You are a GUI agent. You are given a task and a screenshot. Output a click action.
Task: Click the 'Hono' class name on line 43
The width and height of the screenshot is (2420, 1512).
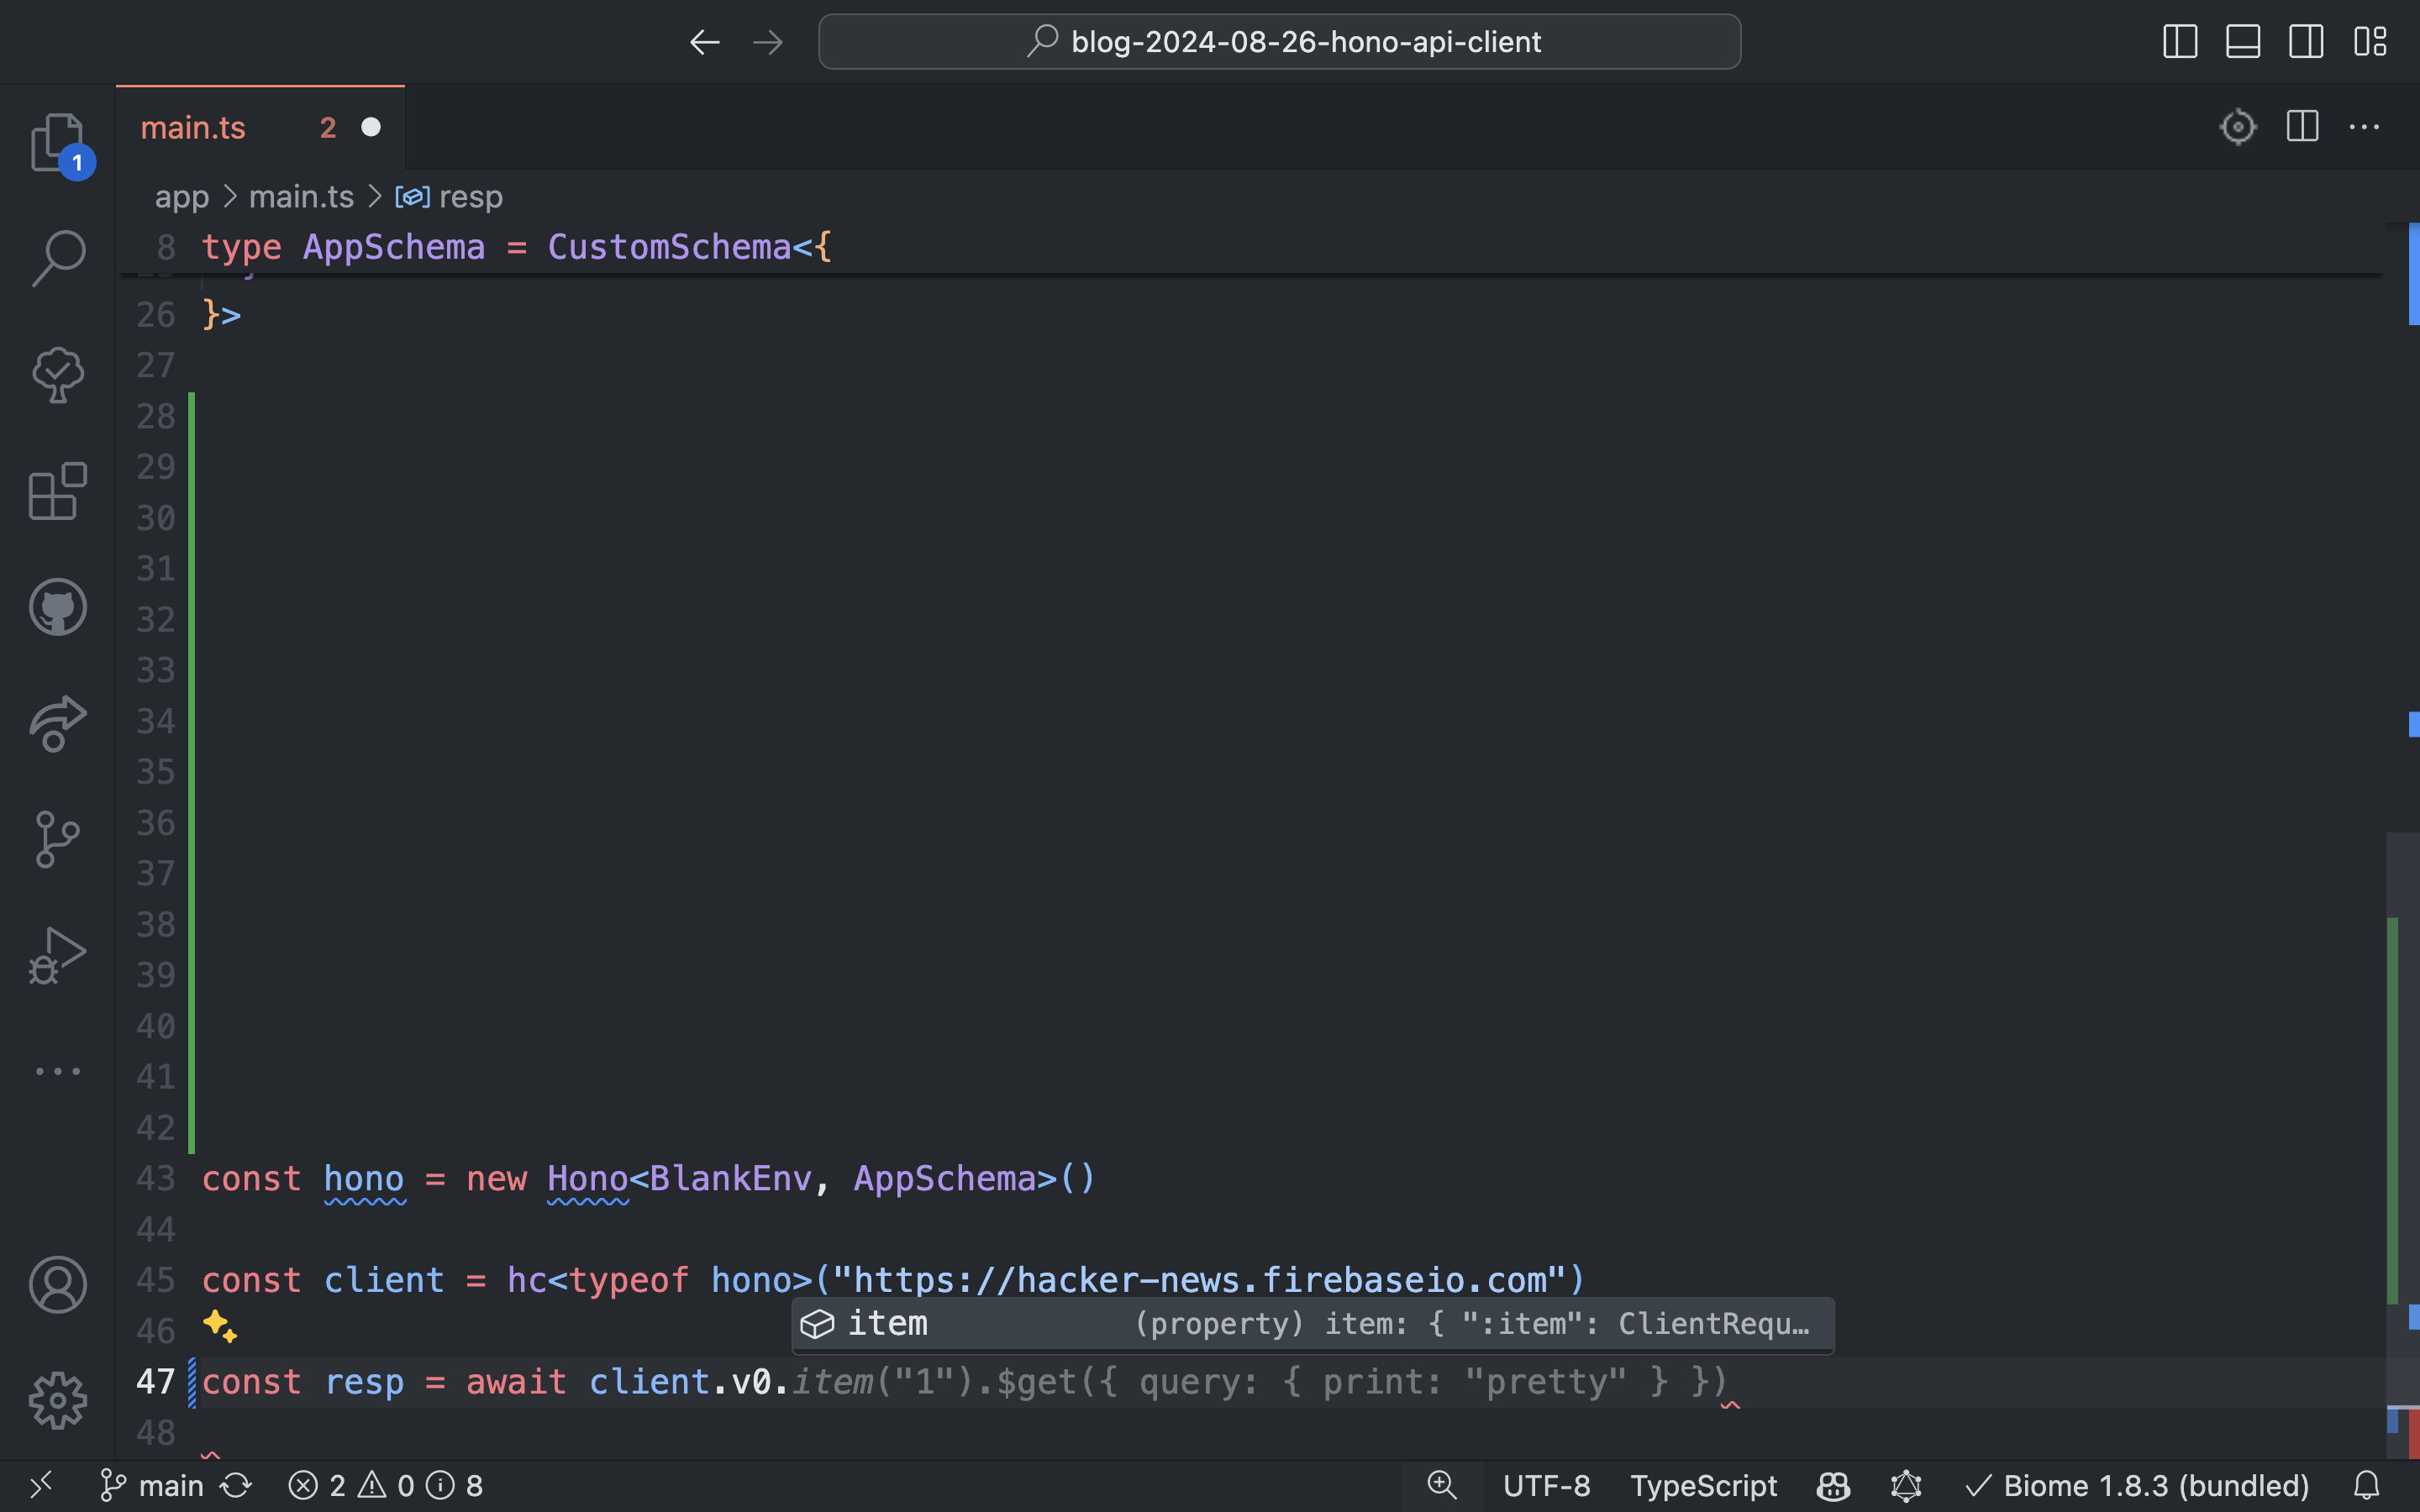[587, 1179]
